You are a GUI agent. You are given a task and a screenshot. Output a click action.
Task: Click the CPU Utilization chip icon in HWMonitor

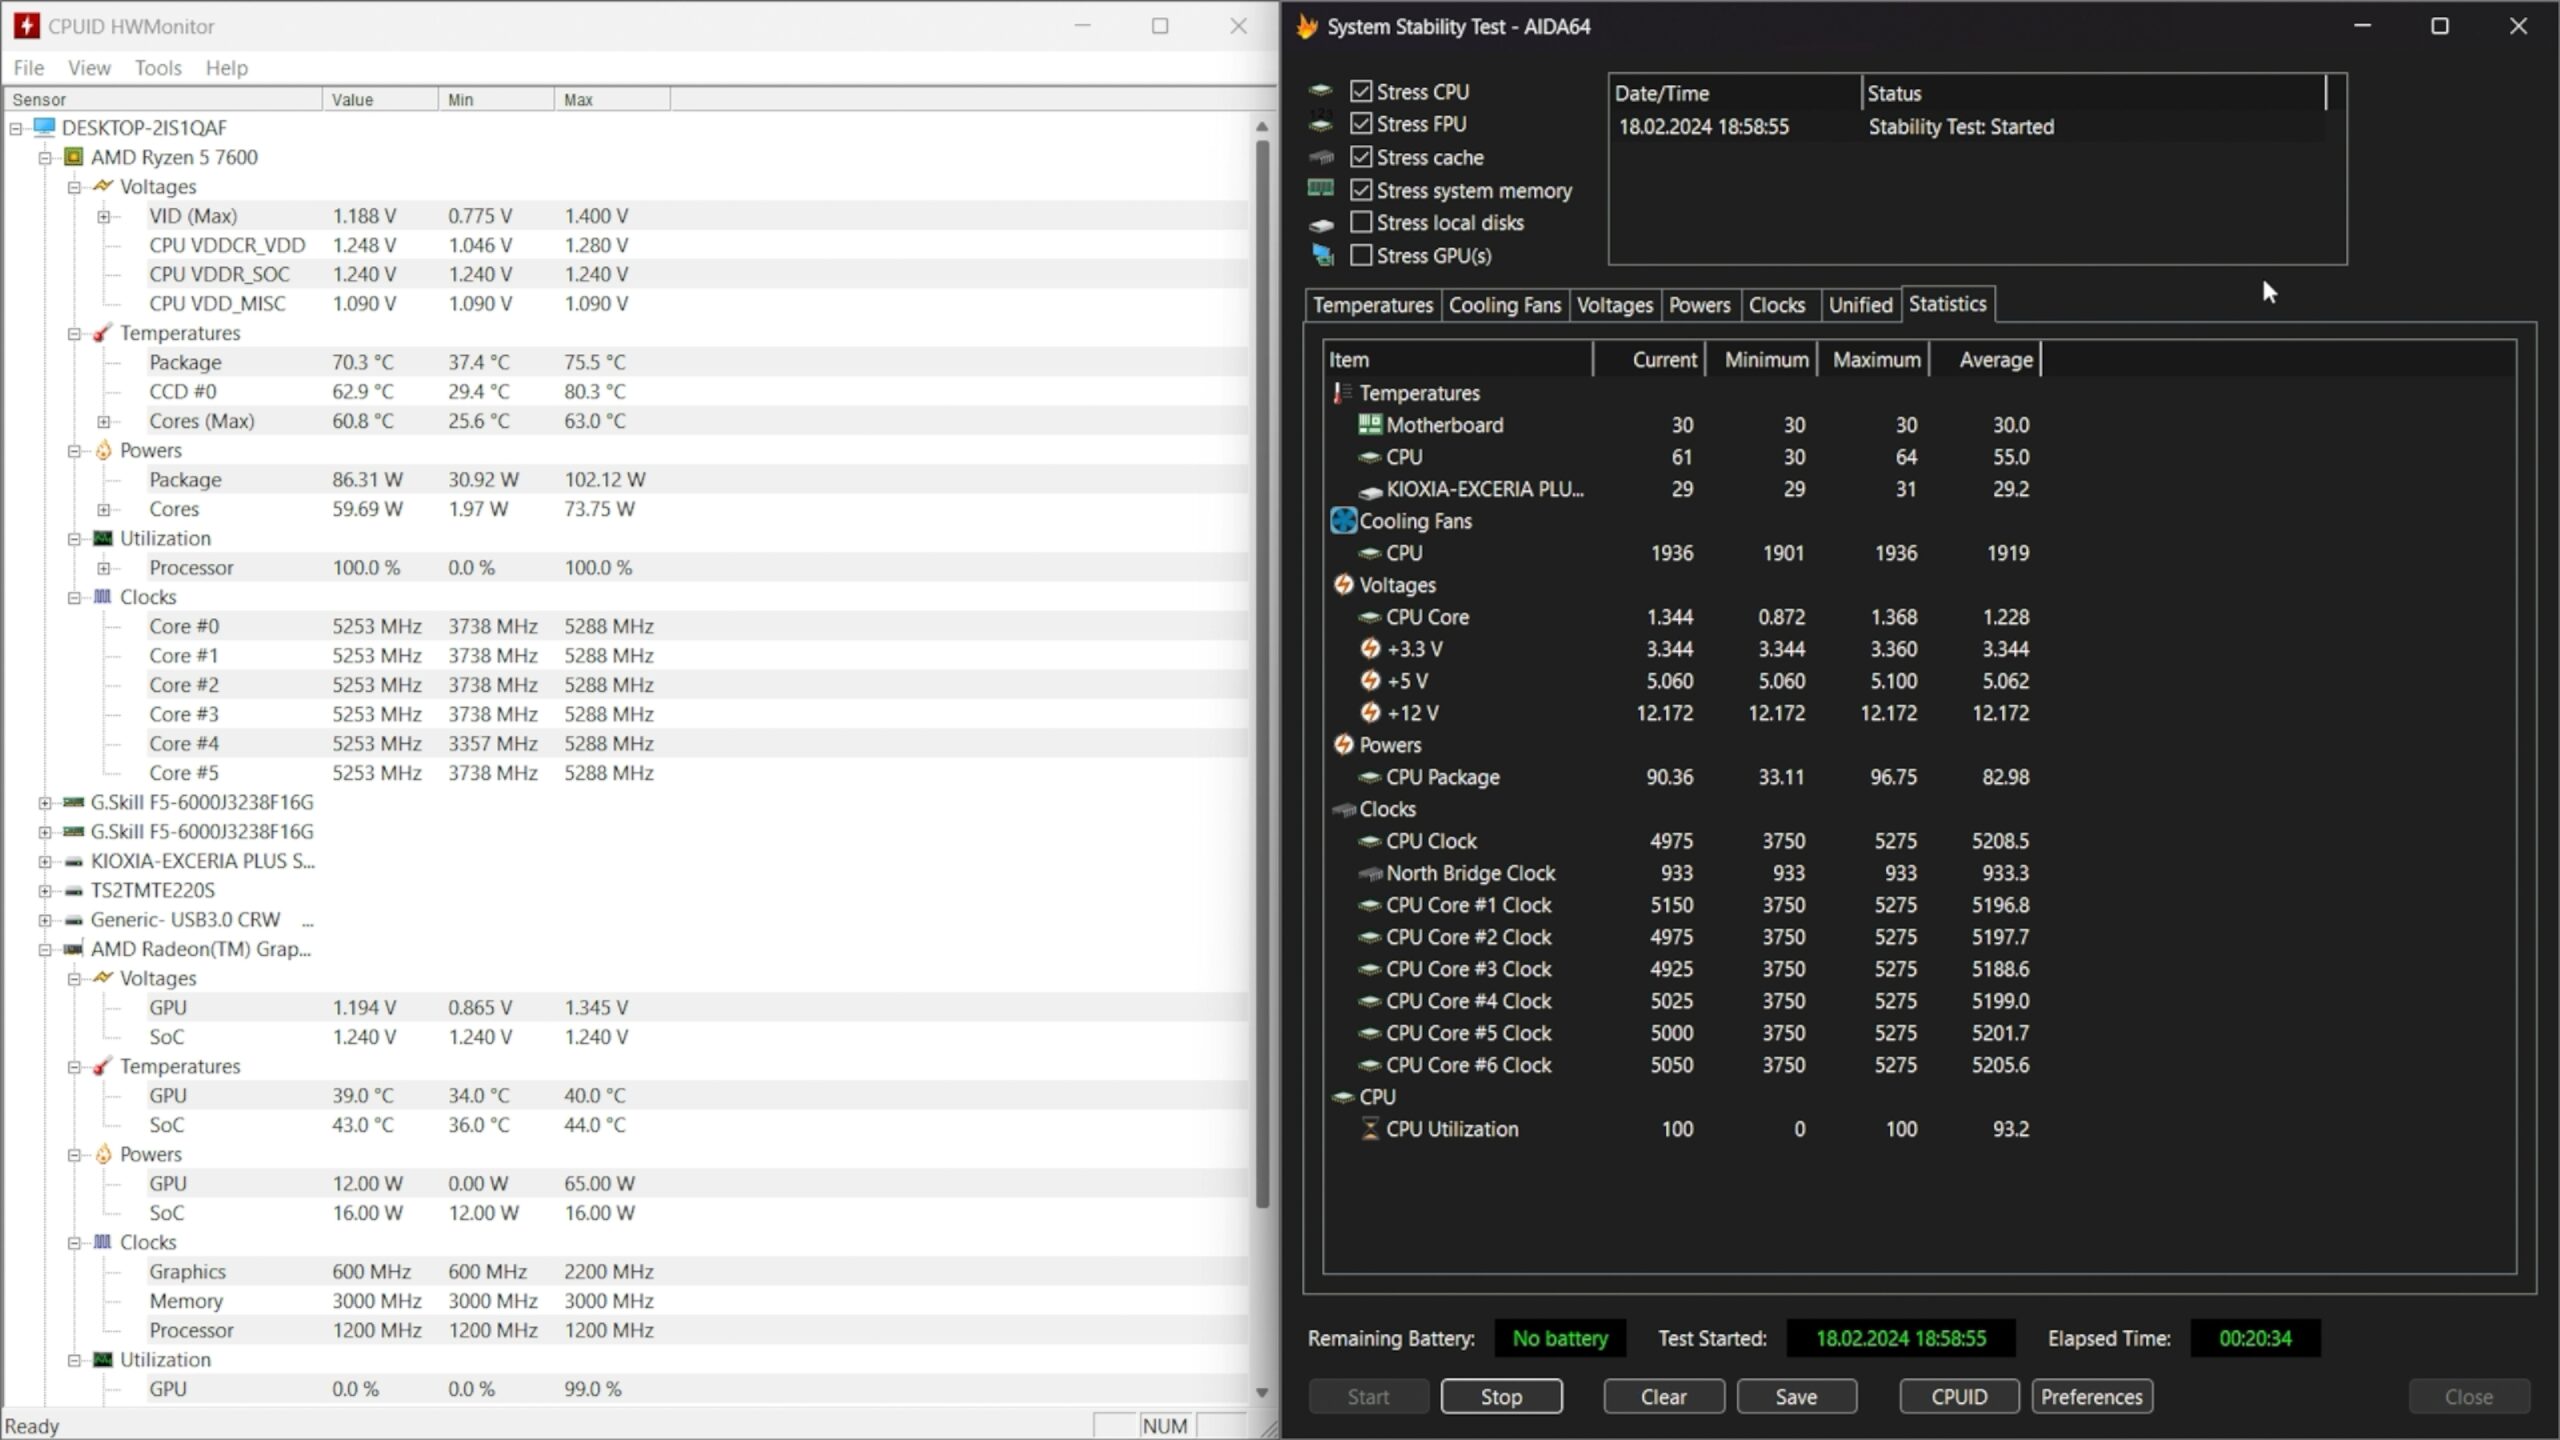[102, 538]
